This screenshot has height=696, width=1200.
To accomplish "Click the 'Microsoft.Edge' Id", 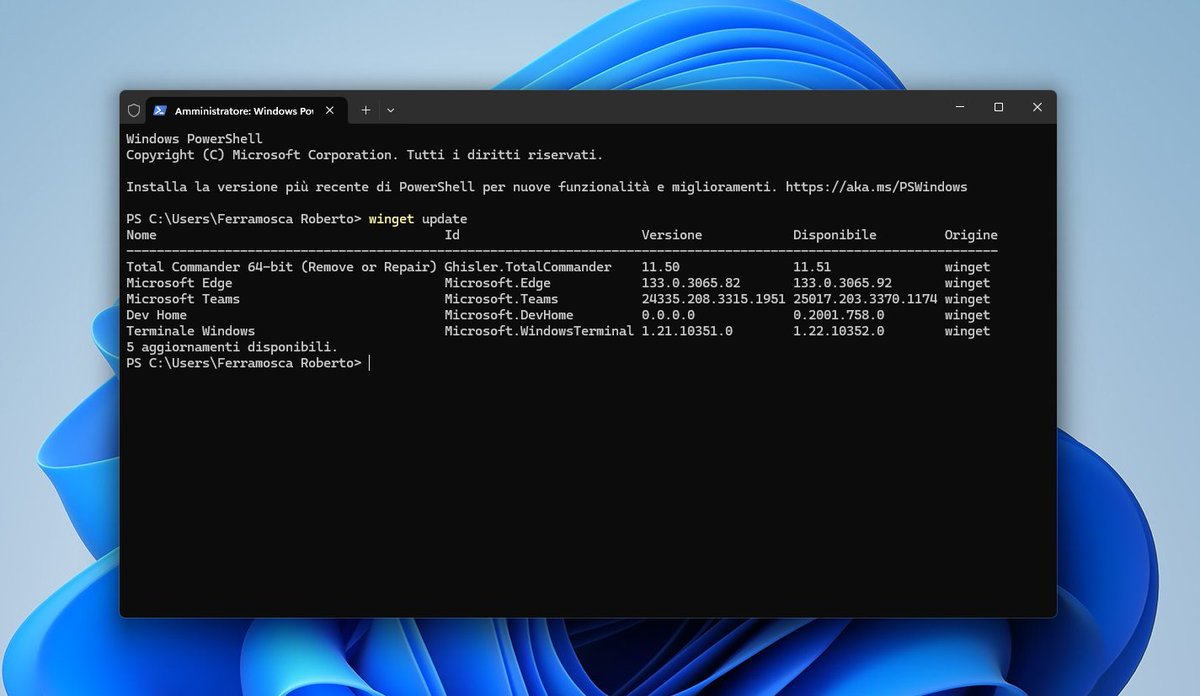I will point(498,283).
